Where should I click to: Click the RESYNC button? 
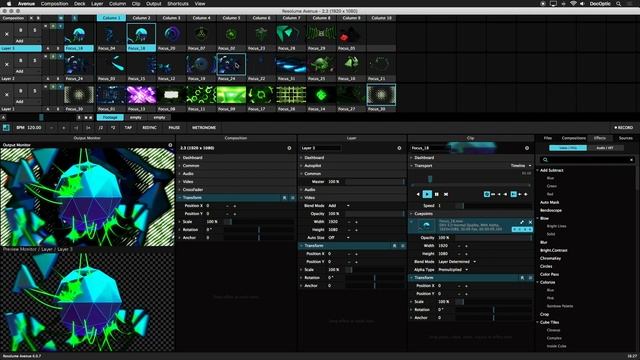149,128
